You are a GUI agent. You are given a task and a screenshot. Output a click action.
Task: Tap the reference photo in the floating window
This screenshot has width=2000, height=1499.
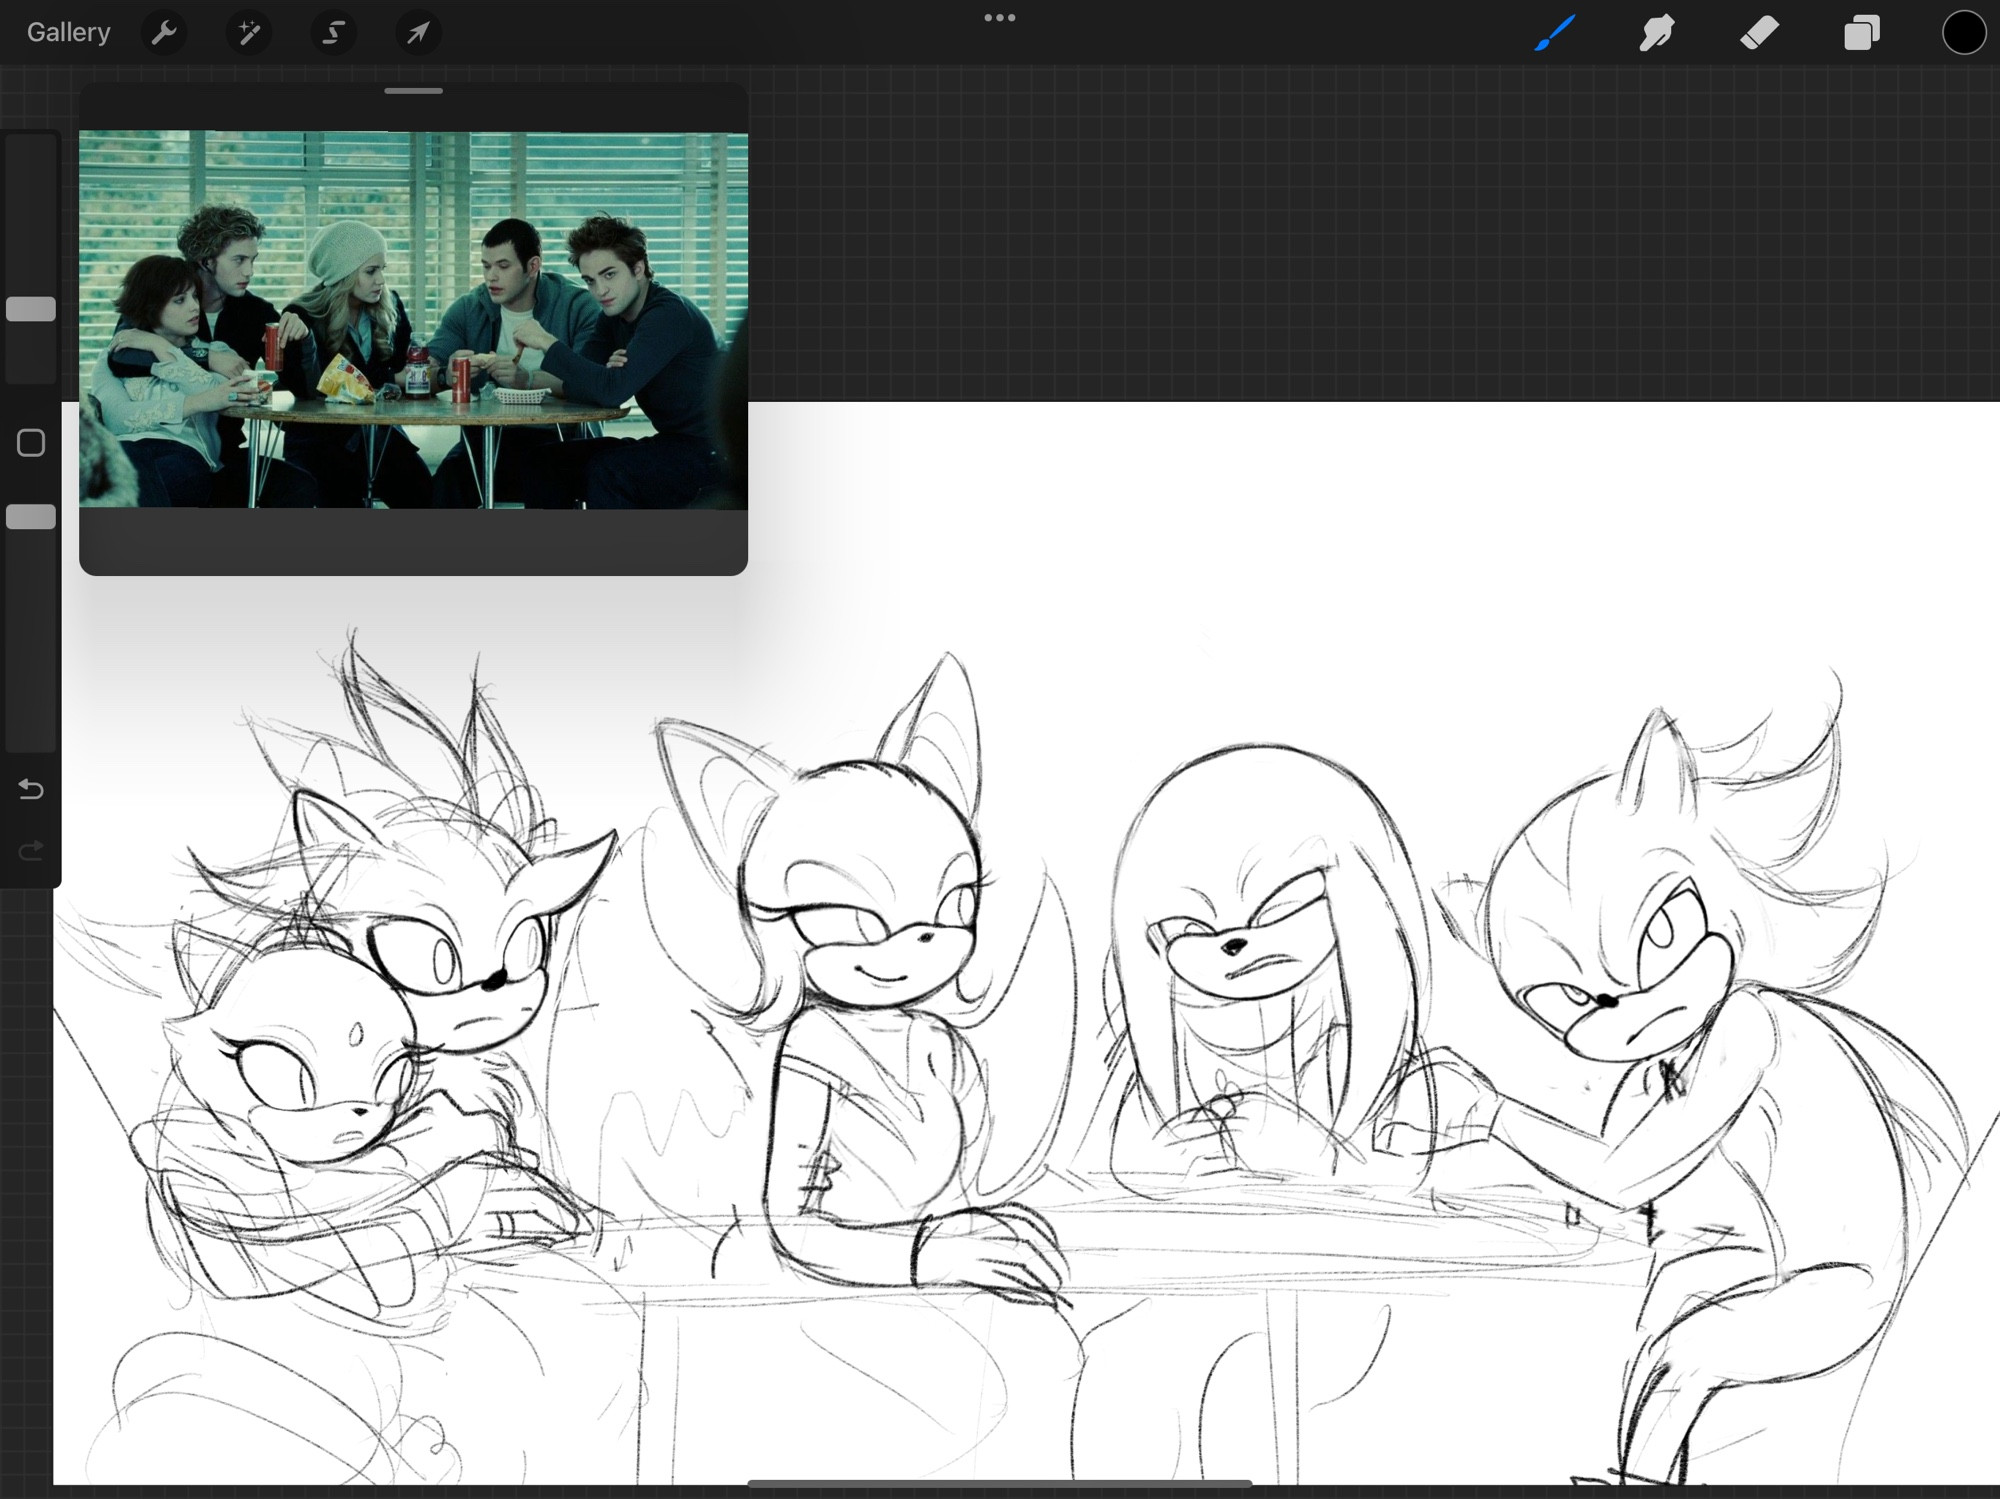tap(413, 320)
